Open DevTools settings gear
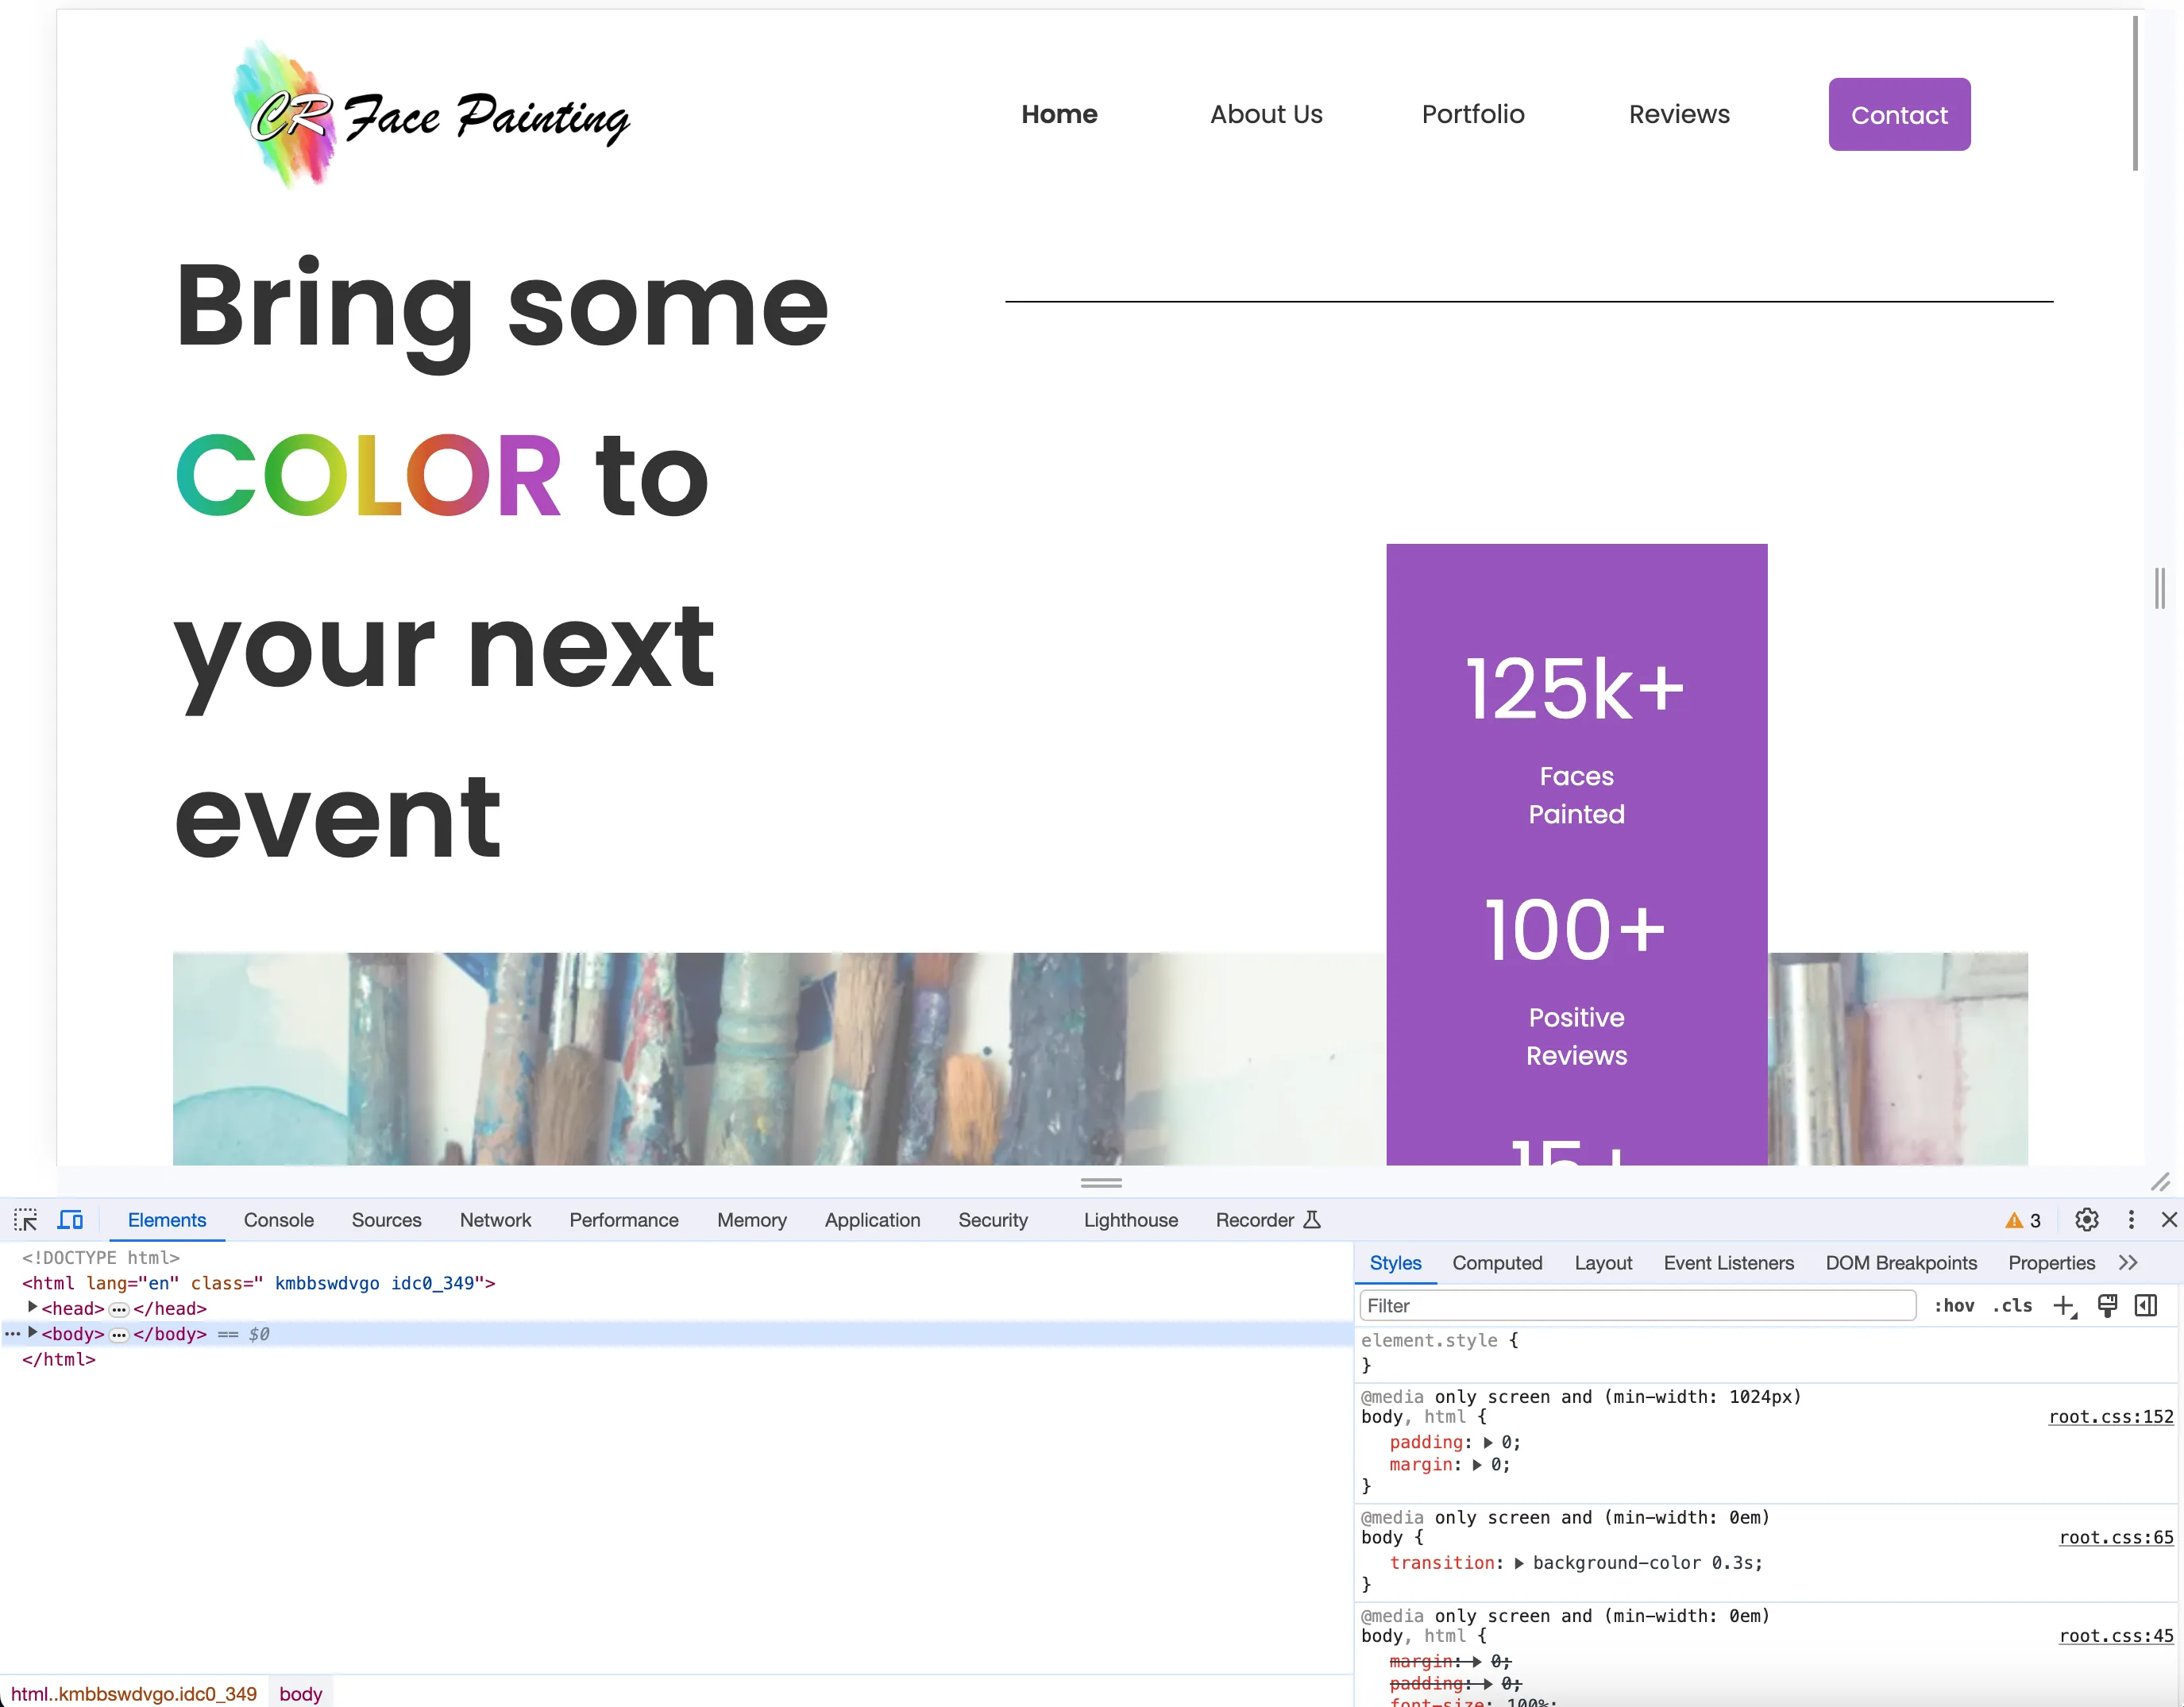This screenshot has height=1707, width=2184. pyautogui.click(x=2086, y=1219)
